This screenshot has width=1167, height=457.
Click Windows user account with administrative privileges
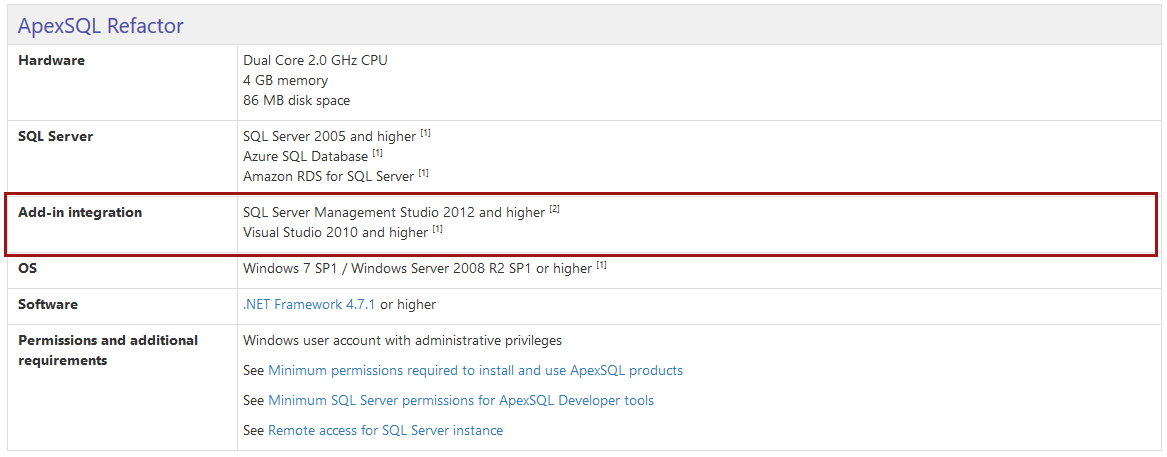(x=402, y=340)
